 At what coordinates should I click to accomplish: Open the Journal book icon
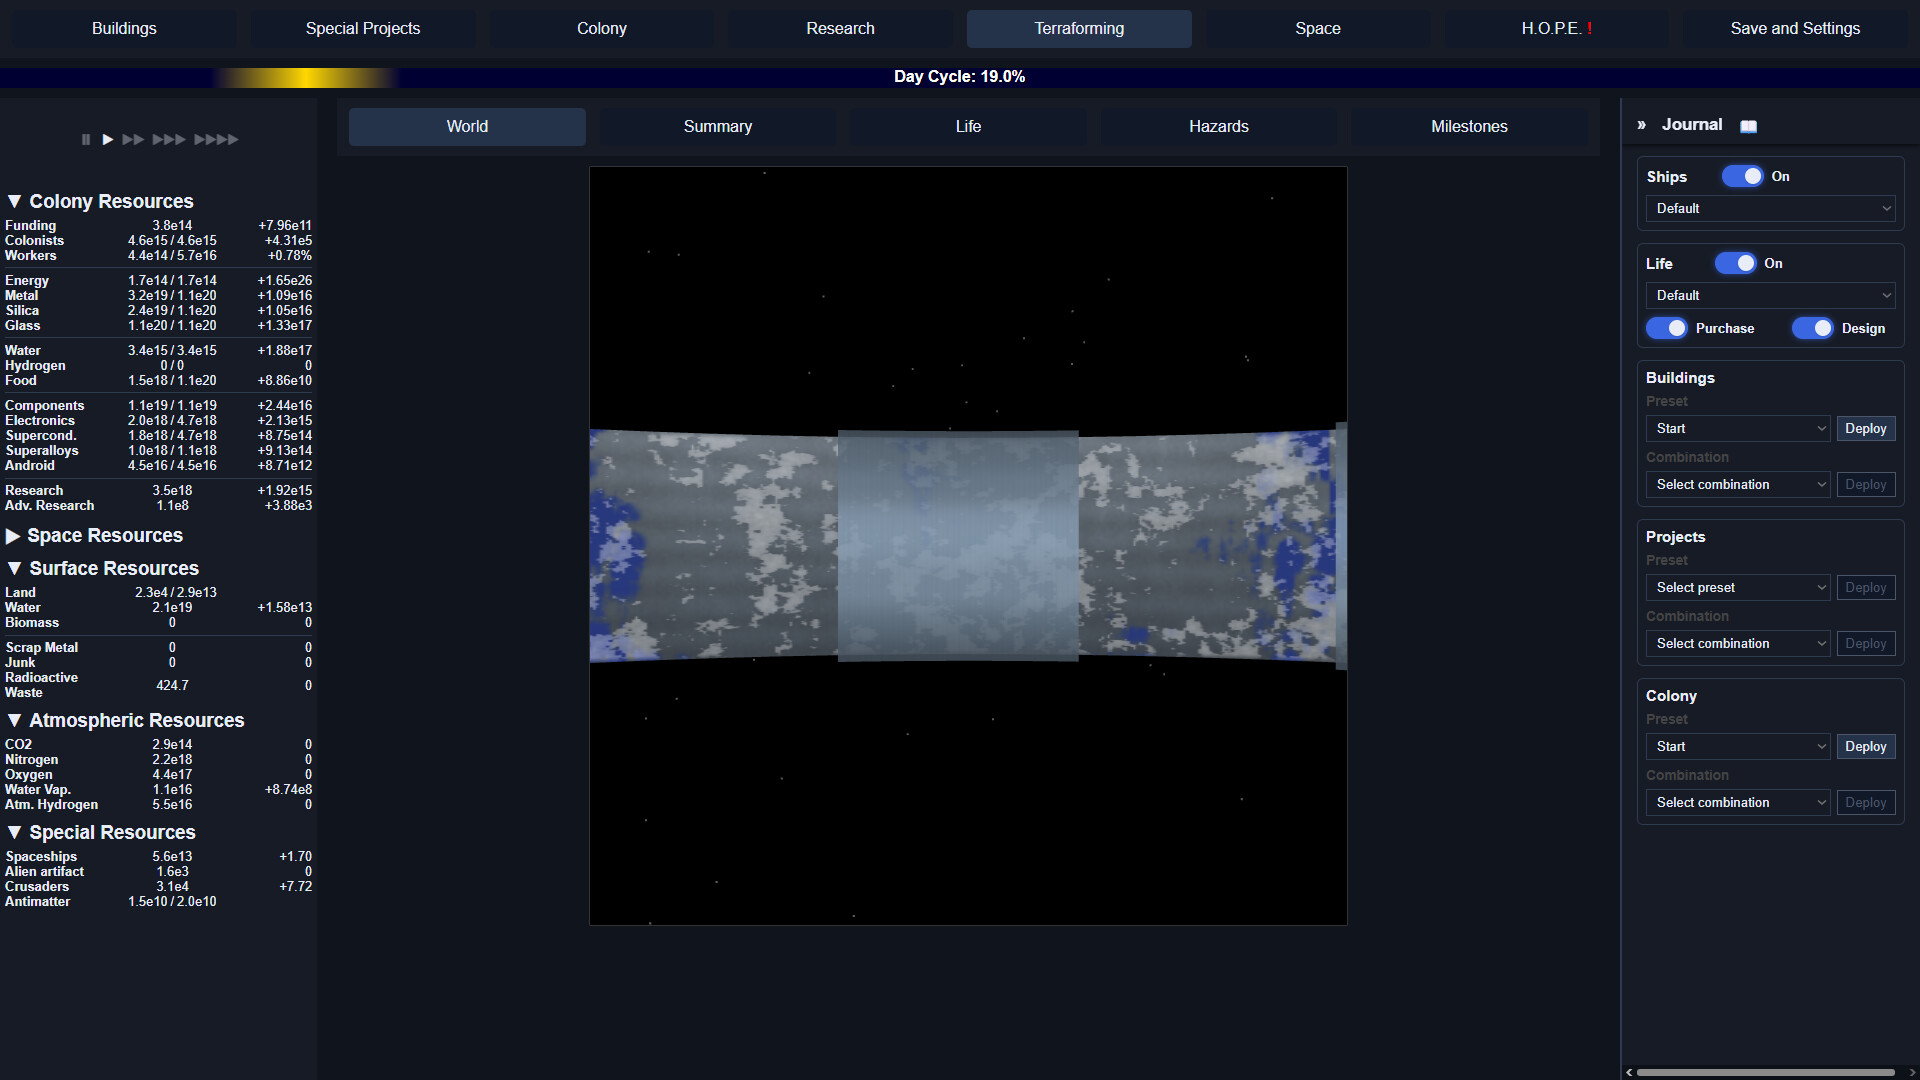(1748, 126)
